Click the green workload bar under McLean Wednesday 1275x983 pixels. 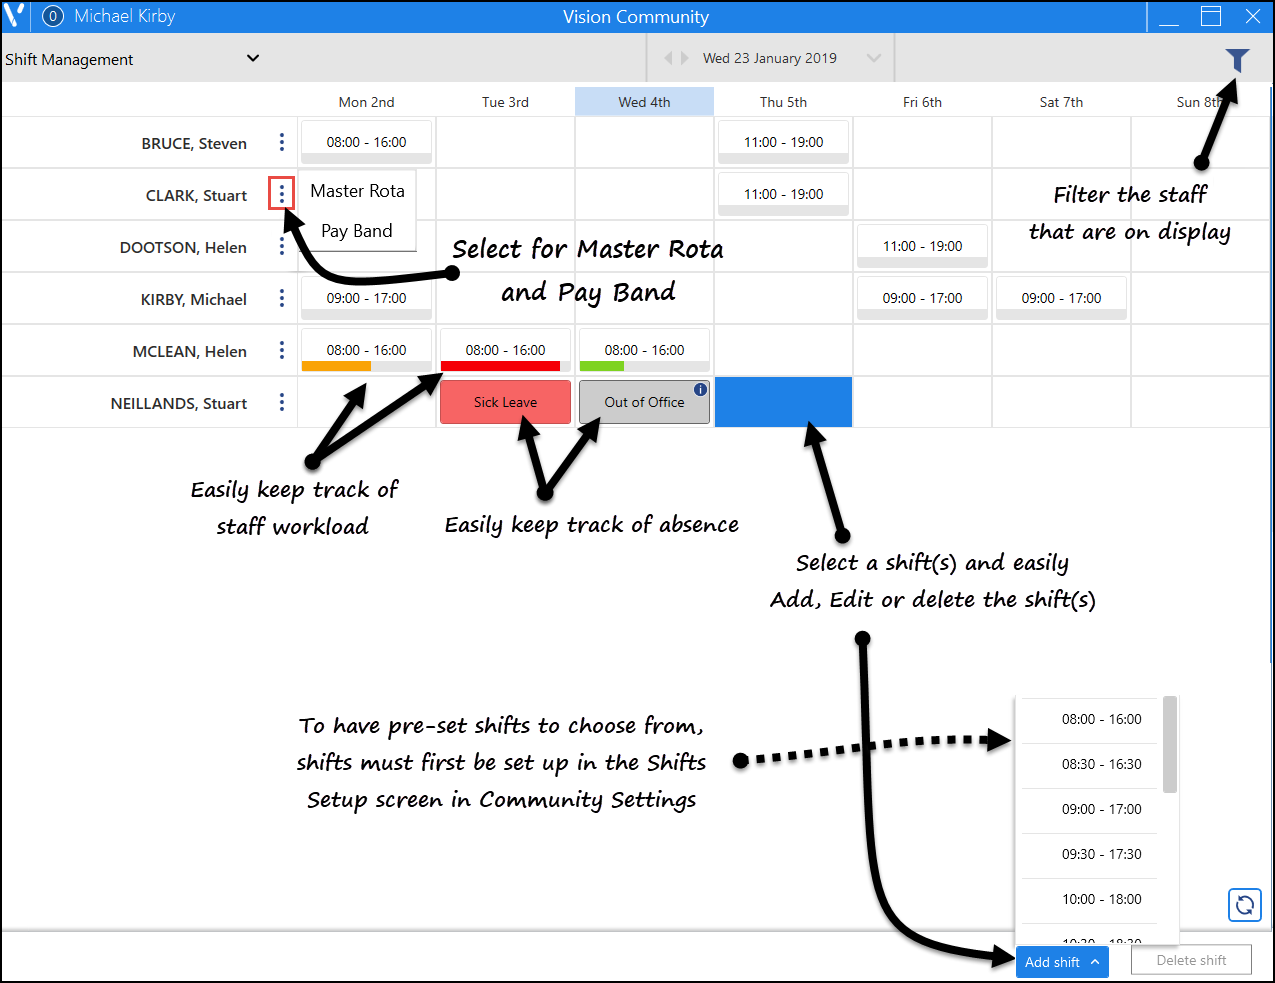point(602,366)
